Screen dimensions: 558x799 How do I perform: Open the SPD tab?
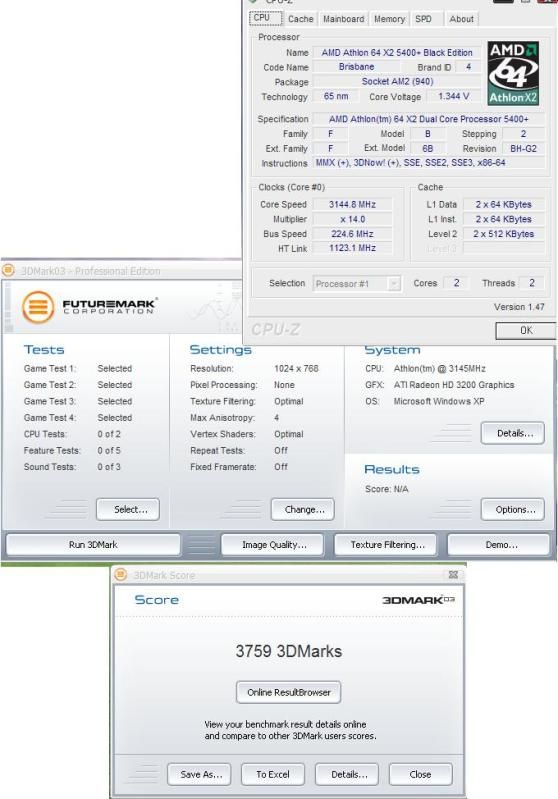[x=423, y=19]
